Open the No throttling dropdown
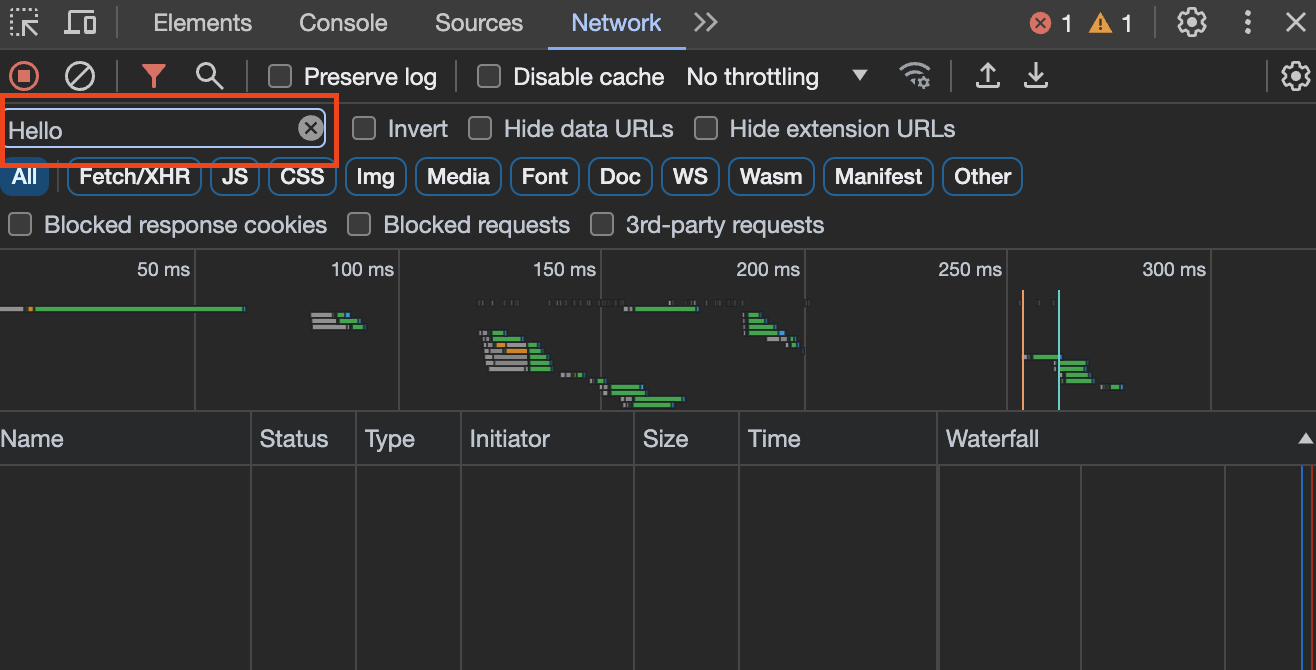1316x670 pixels. pyautogui.click(x=777, y=76)
